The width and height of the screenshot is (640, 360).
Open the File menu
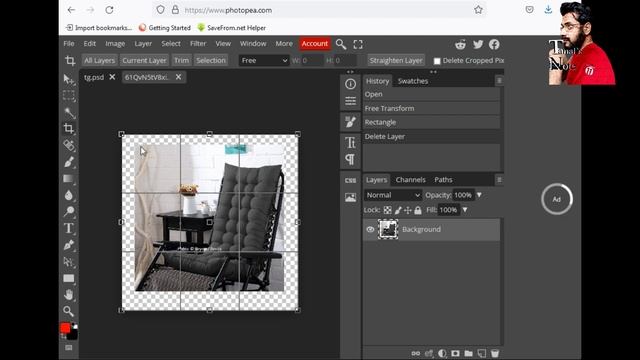pos(69,44)
